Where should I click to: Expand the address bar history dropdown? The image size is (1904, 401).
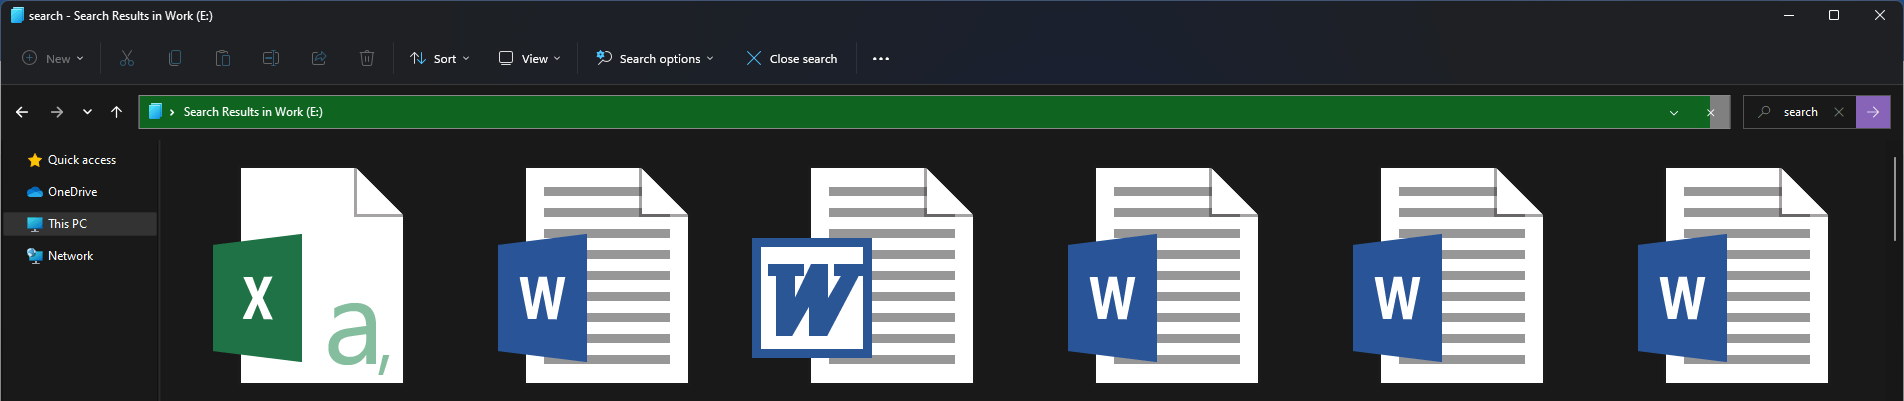(x=1674, y=112)
